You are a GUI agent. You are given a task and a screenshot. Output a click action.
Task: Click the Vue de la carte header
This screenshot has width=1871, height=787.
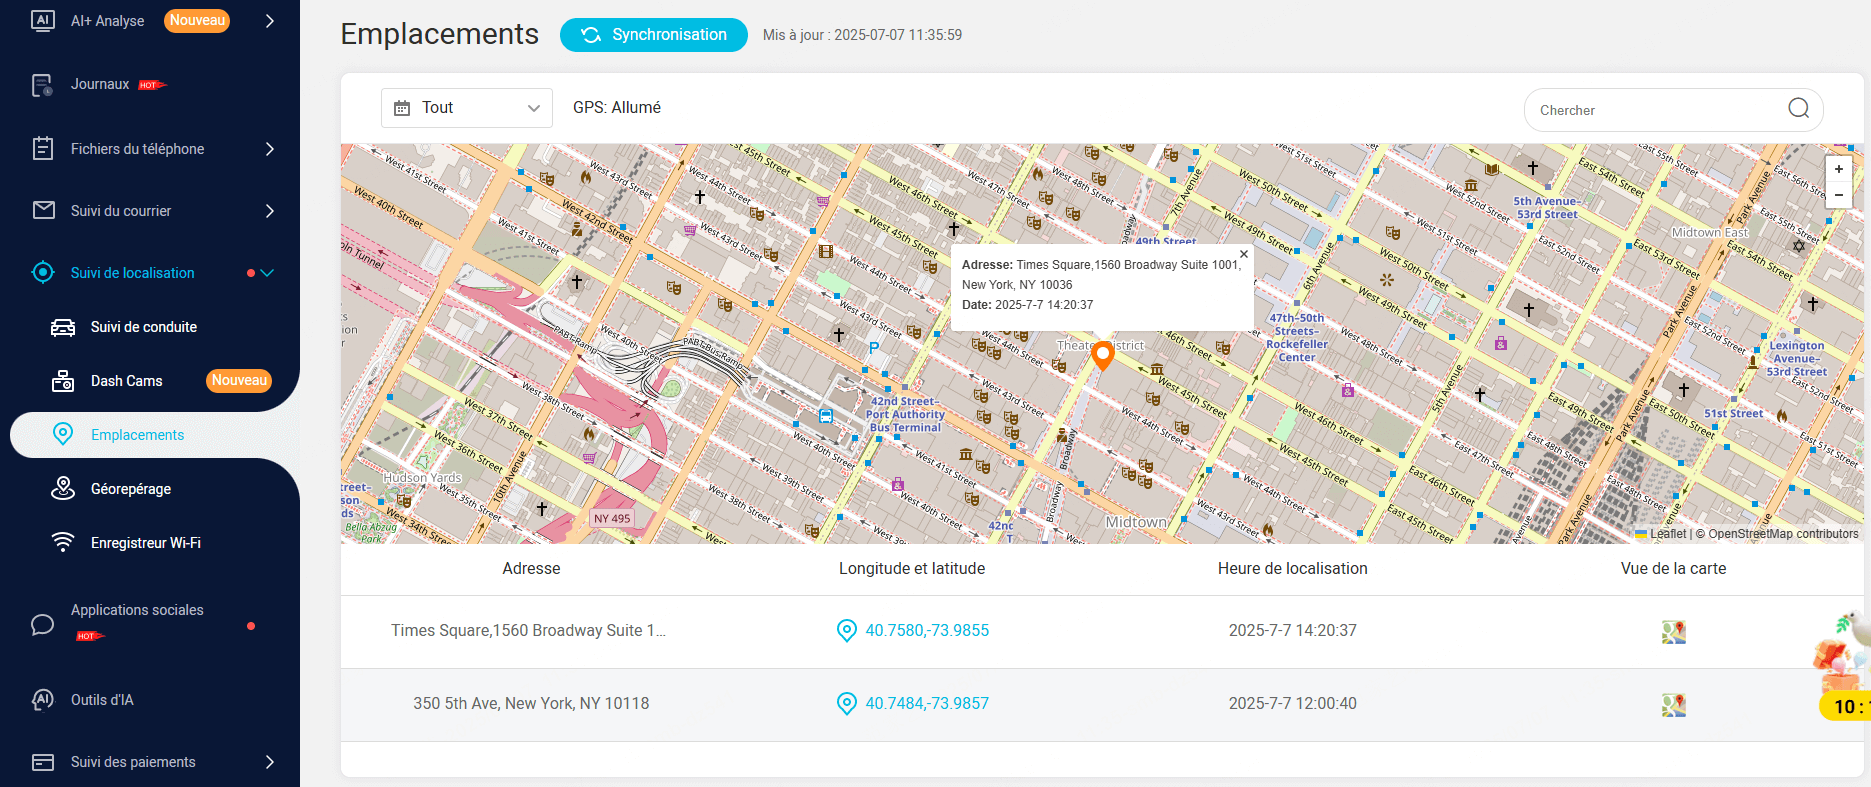coord(1674,569)
